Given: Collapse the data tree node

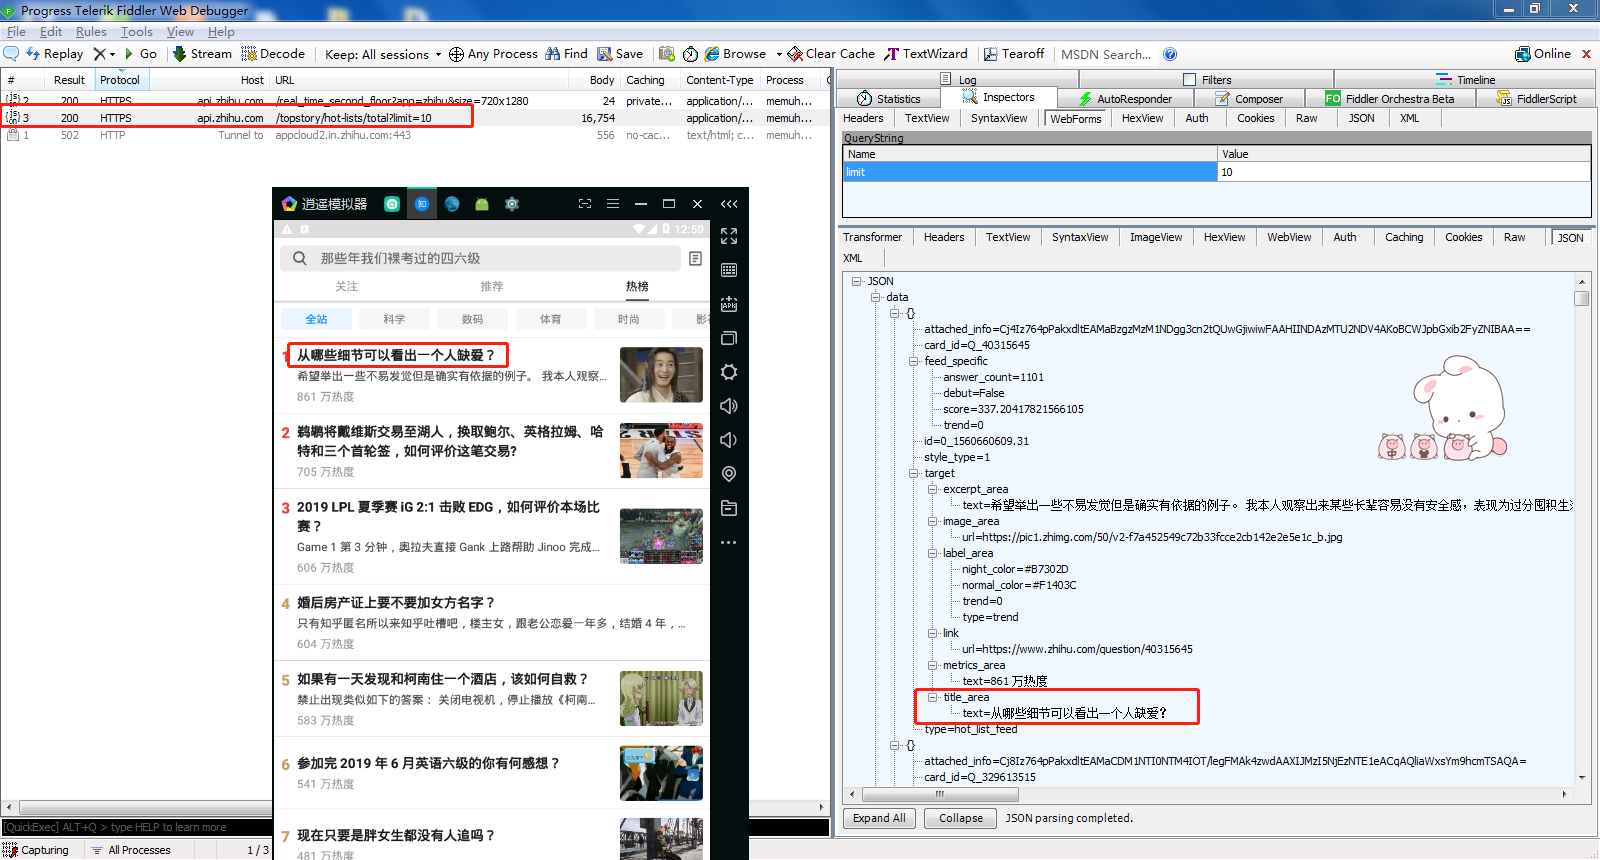Looking at the screenshot, I should pos(875,297).
